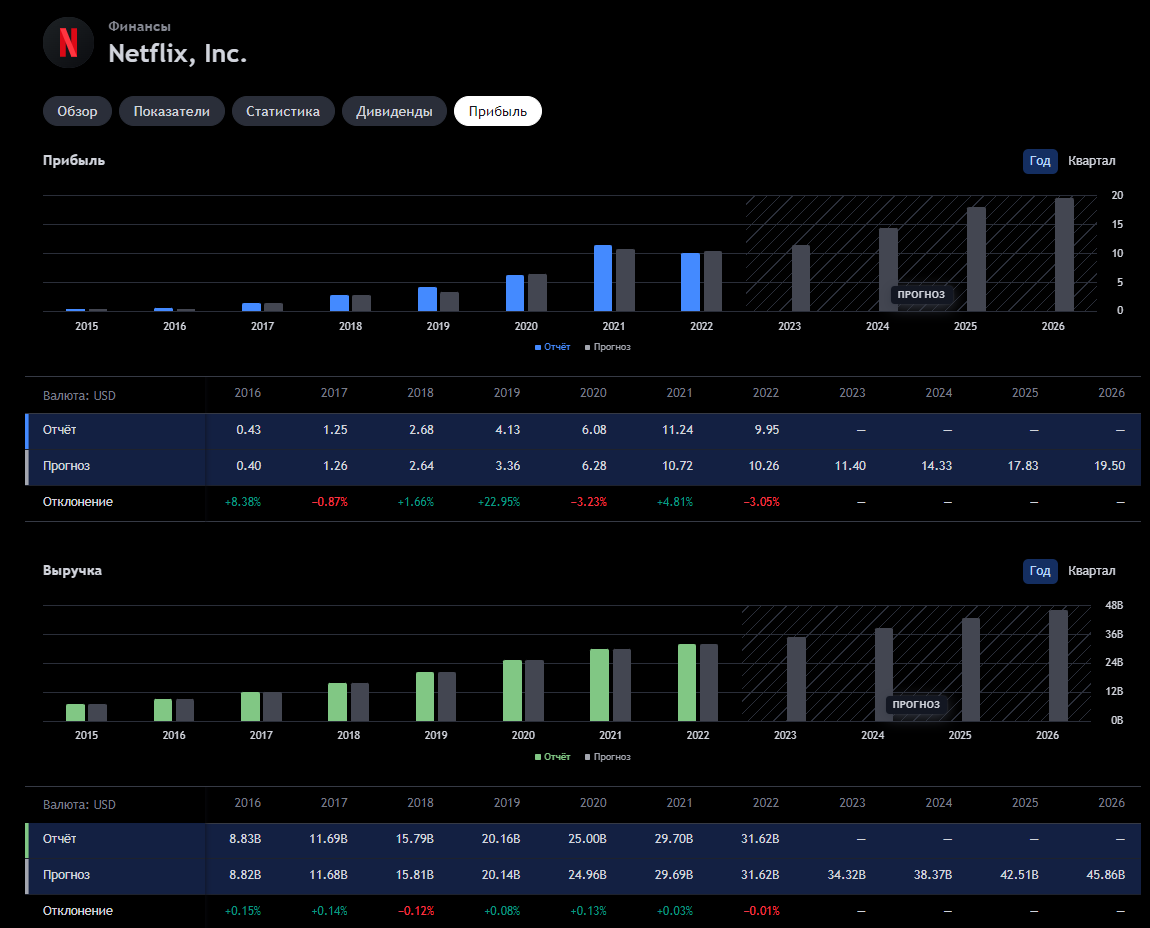Click the Netflix, Inc. title

click(177, 54)
